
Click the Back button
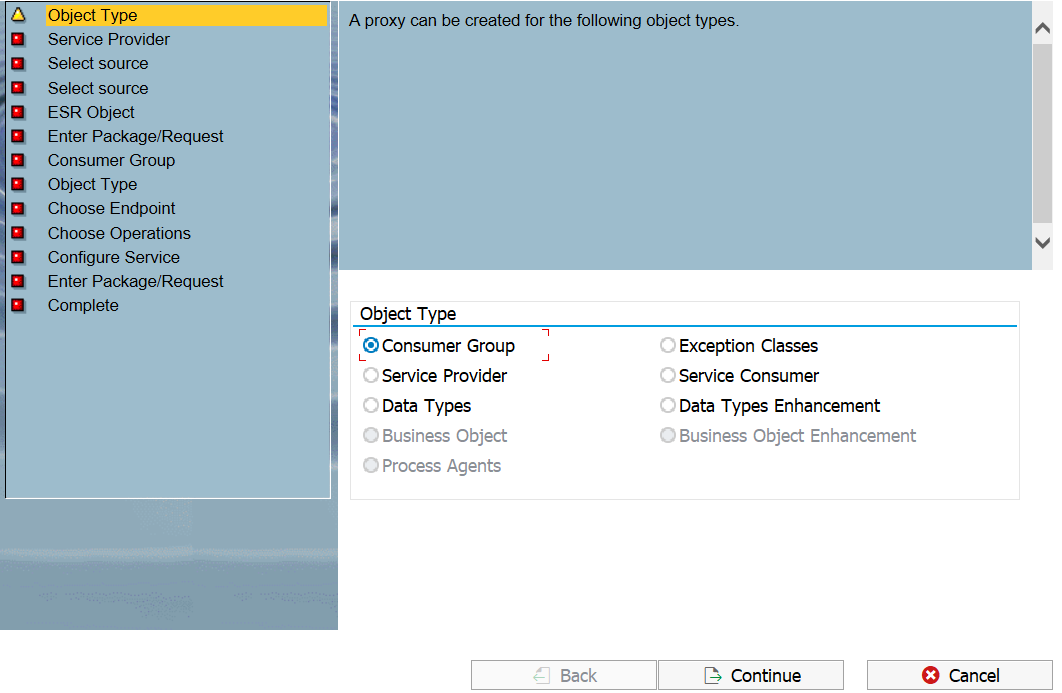click(564, 675)
